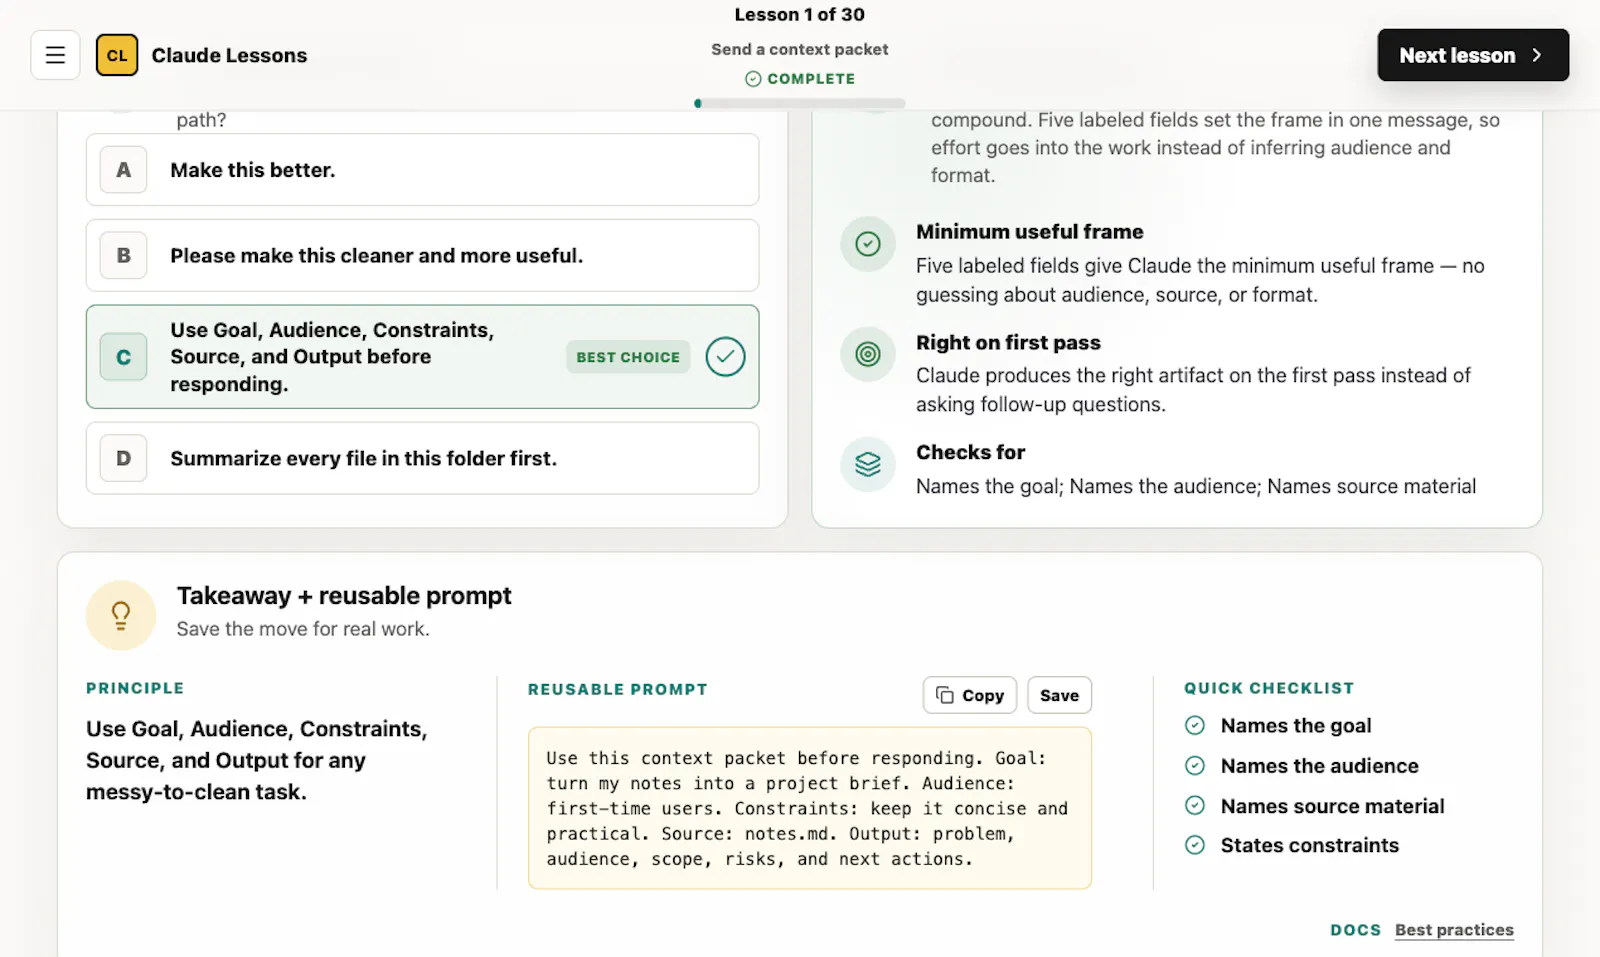Click the lesson progress bar
Image resolution: width=1600 pixels, height=957 pixels.
(x=800, y=103)
